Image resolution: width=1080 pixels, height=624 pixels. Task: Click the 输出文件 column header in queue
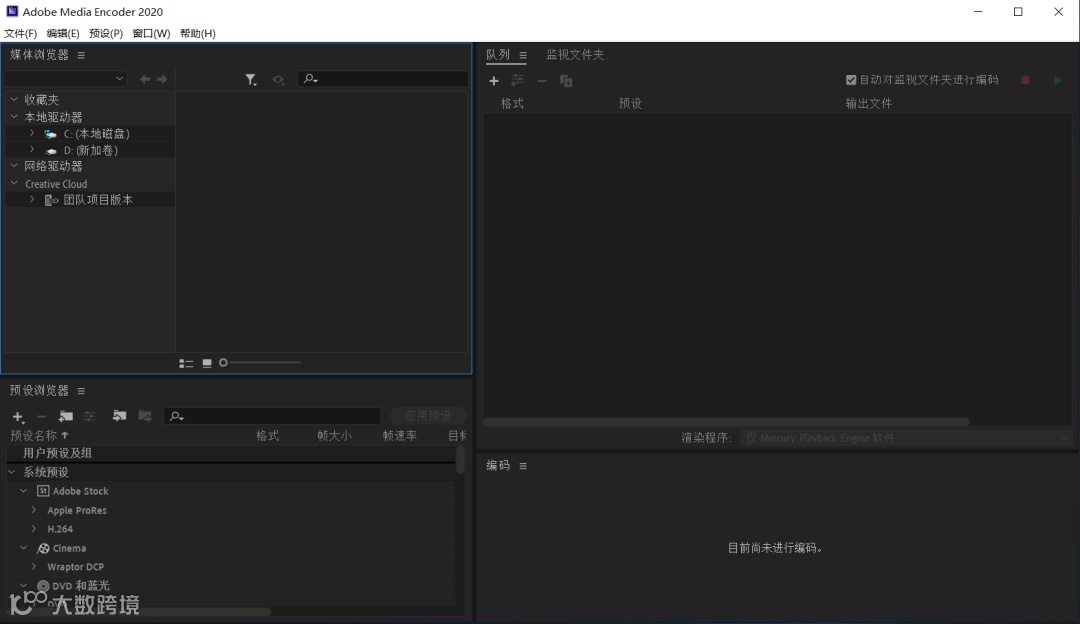869,103
